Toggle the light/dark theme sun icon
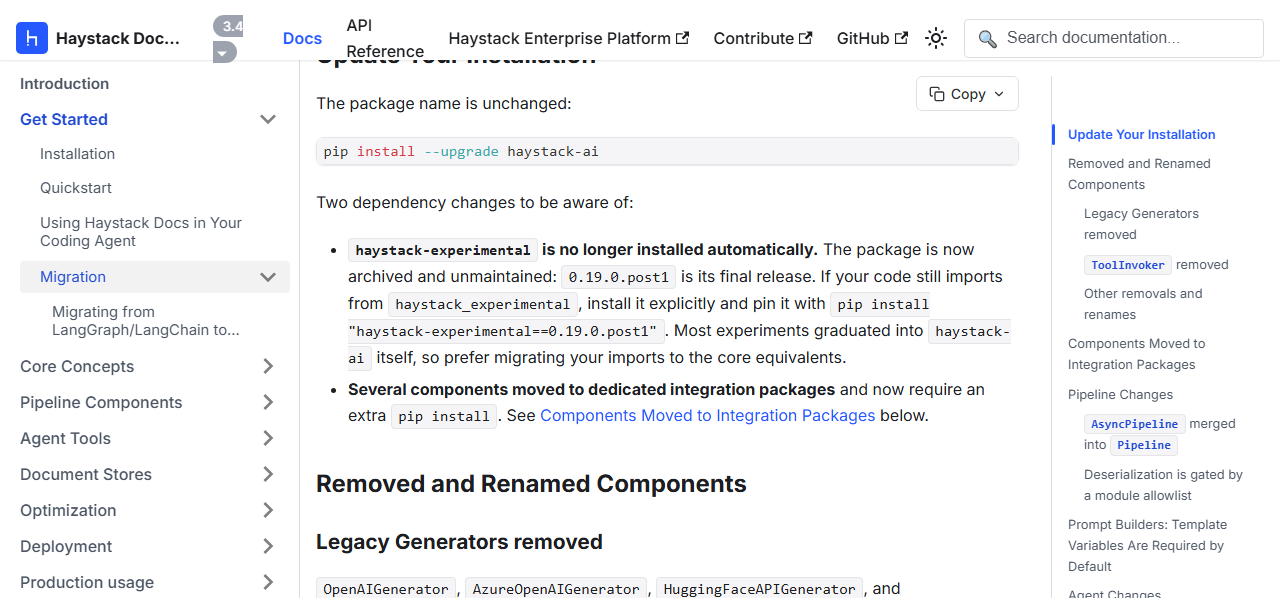This screenshot has width=1280, height=598. [936, 38]
